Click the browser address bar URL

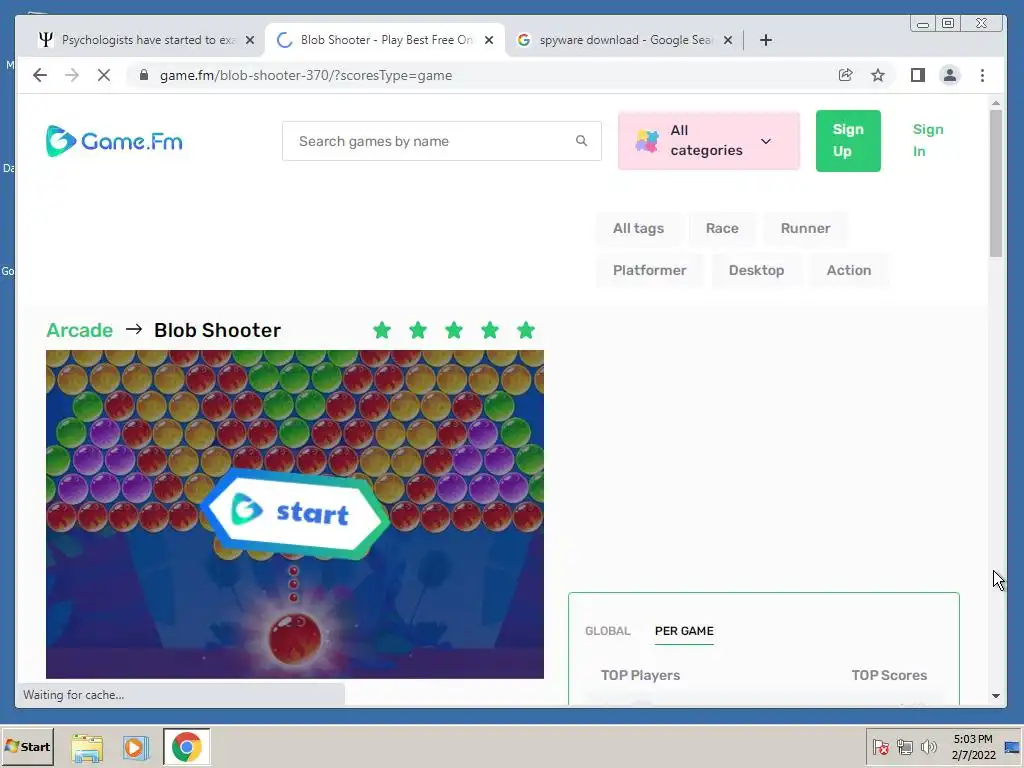pyautogui.click(x=306, y=75)
